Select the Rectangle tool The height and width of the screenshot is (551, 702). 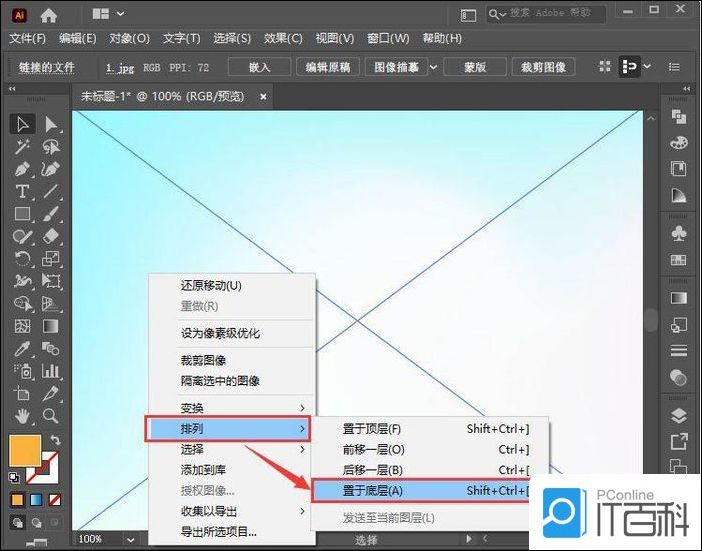click(22, 214)
